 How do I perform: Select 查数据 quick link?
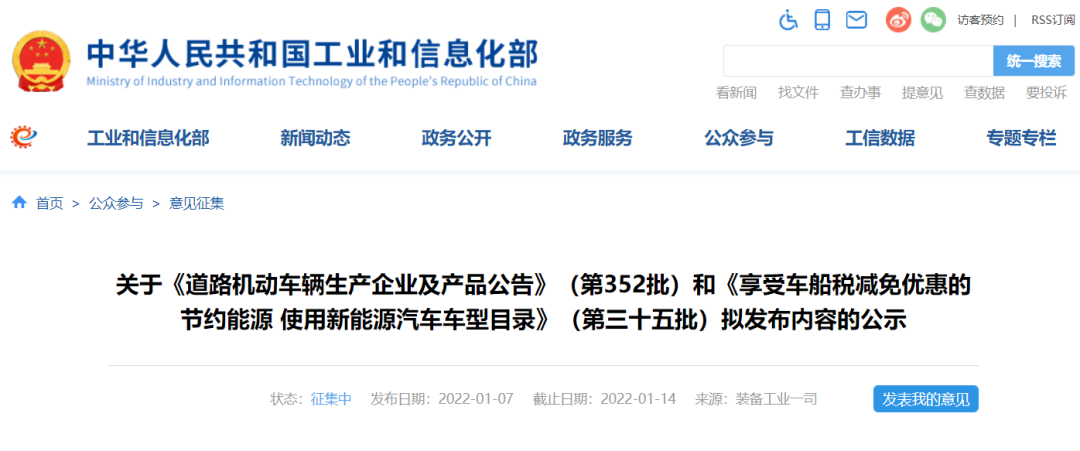tap(984, 93)
